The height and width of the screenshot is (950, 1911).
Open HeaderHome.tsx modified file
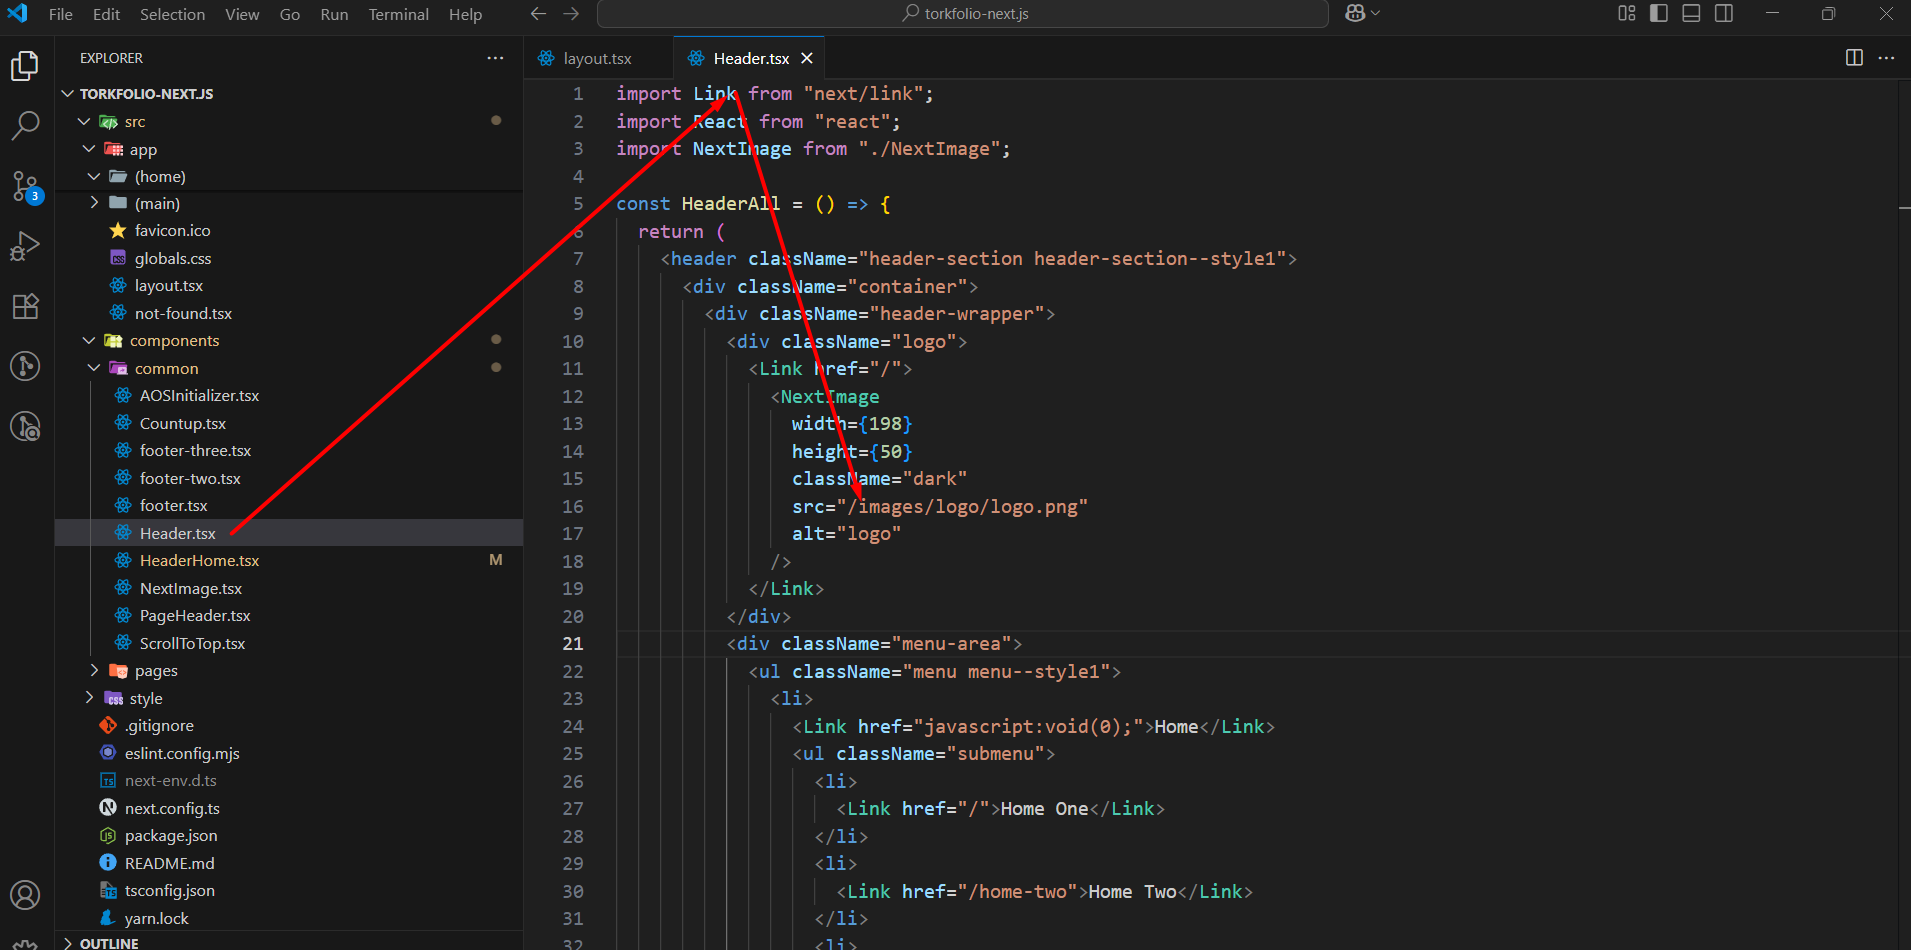tap(289, 560)
